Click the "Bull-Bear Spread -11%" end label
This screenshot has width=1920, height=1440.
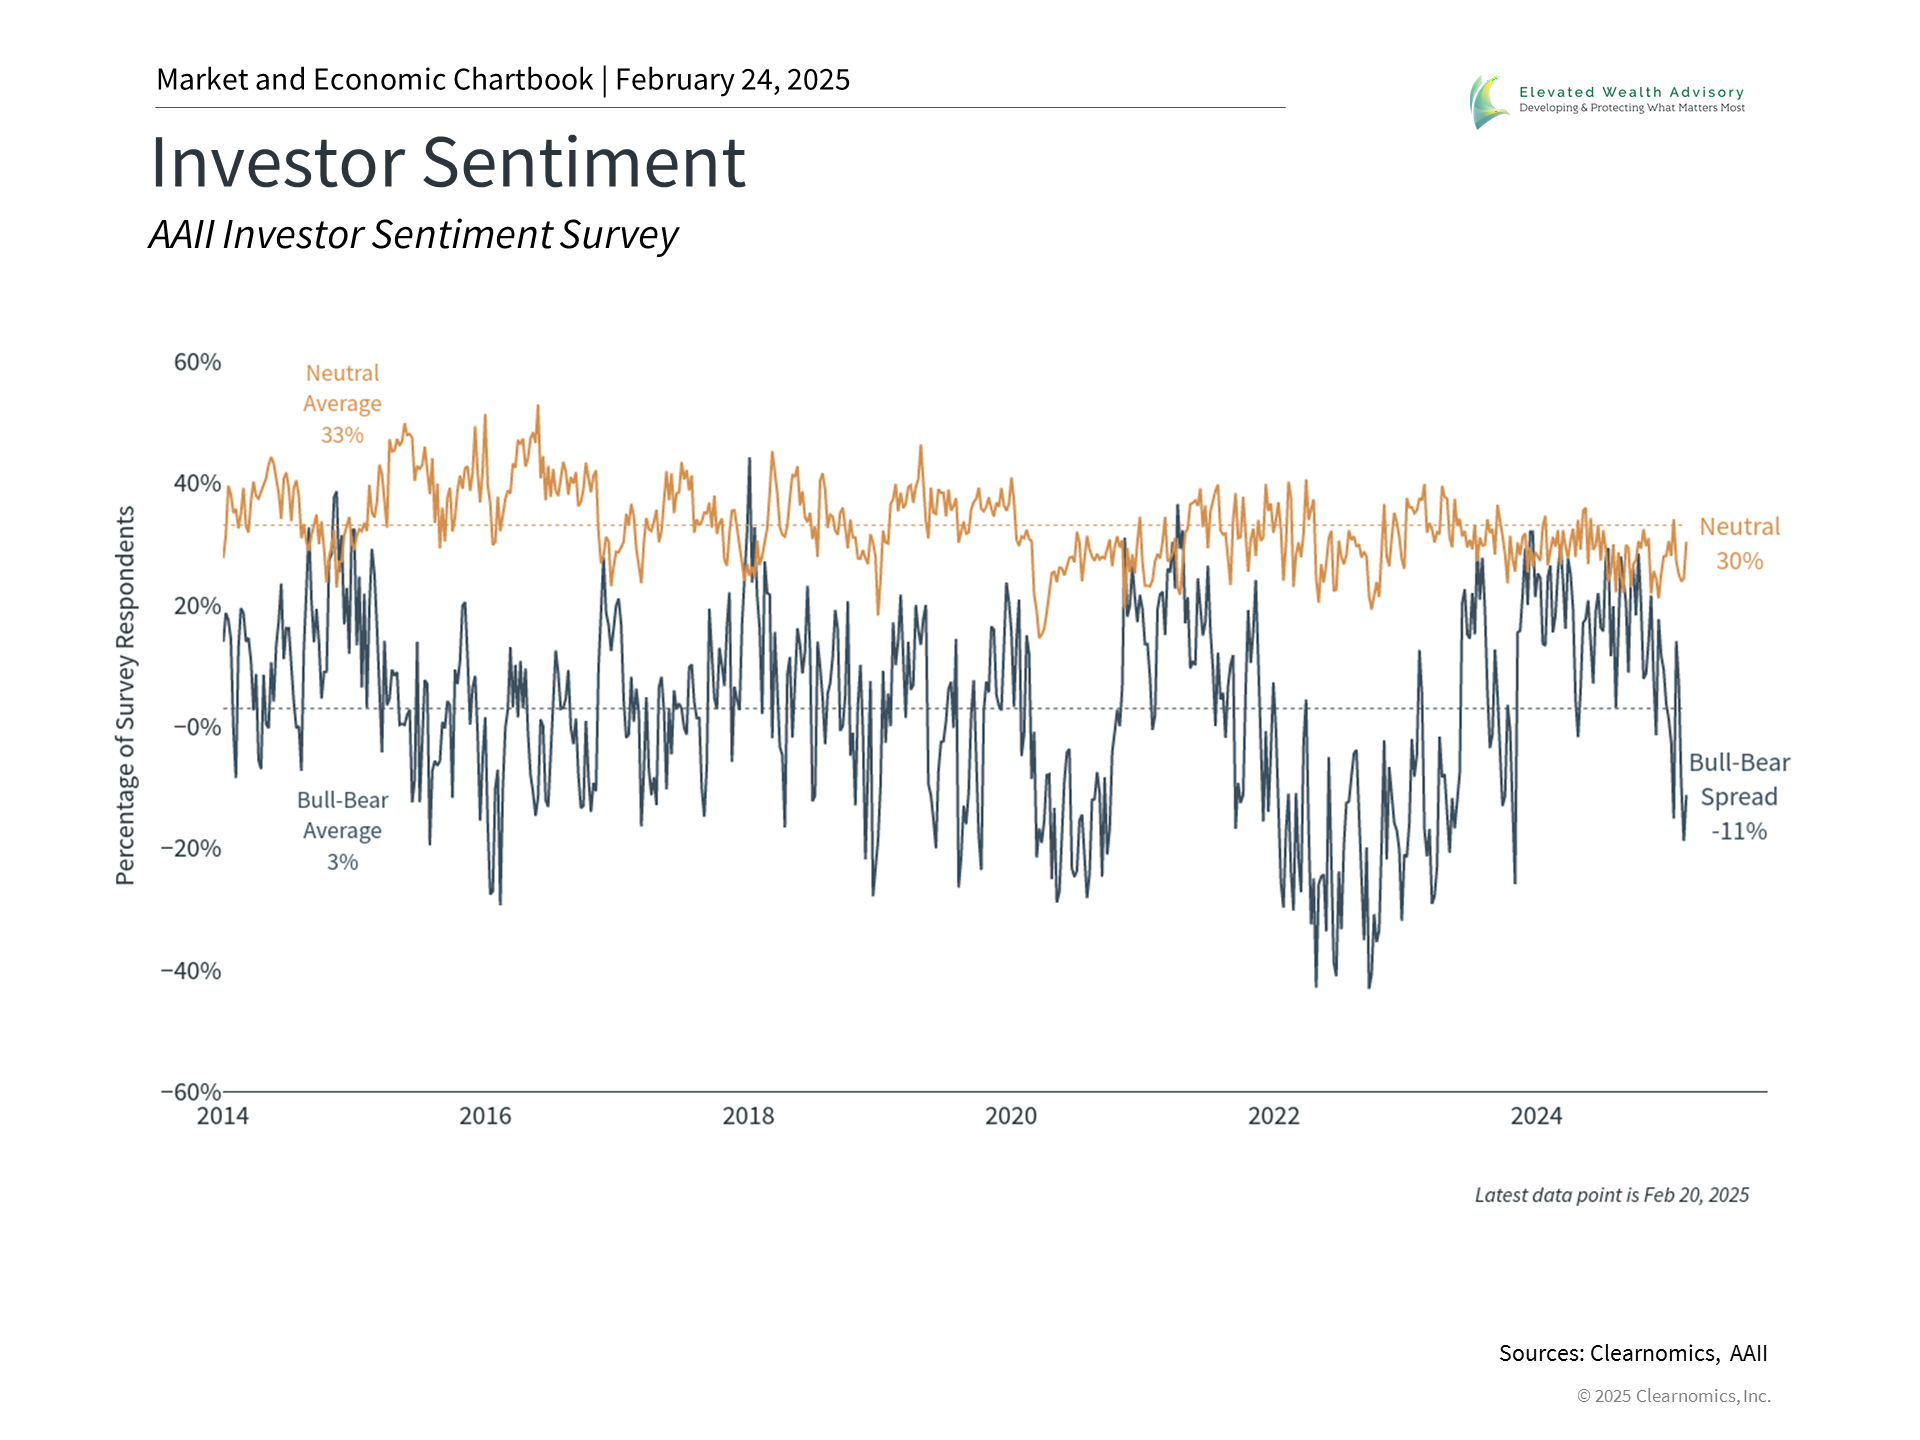[x=1739, y=797]
